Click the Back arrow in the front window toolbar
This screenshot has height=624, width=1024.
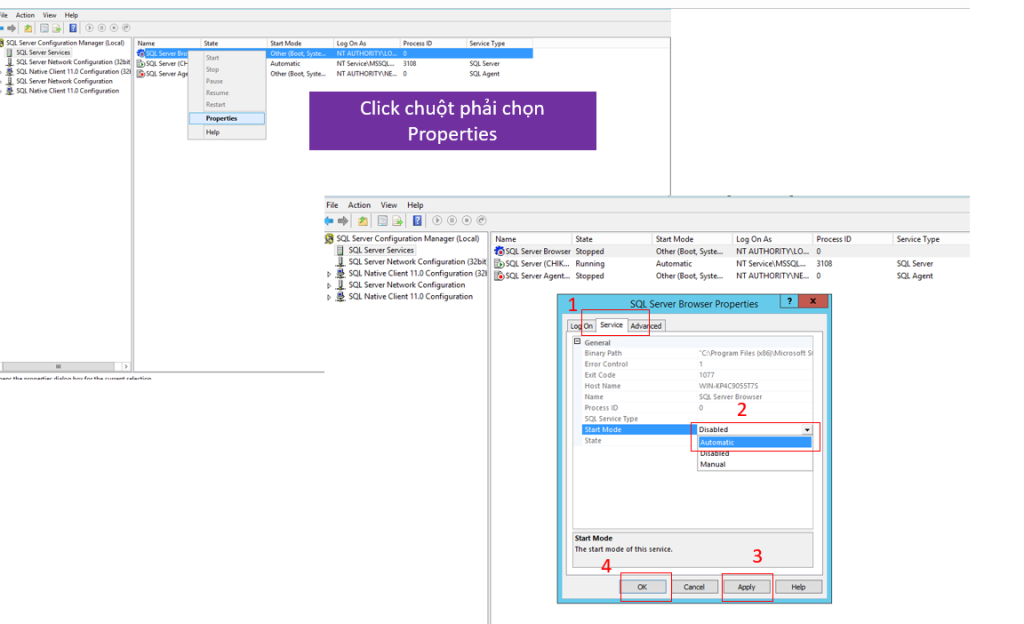(x=329, y=221)
